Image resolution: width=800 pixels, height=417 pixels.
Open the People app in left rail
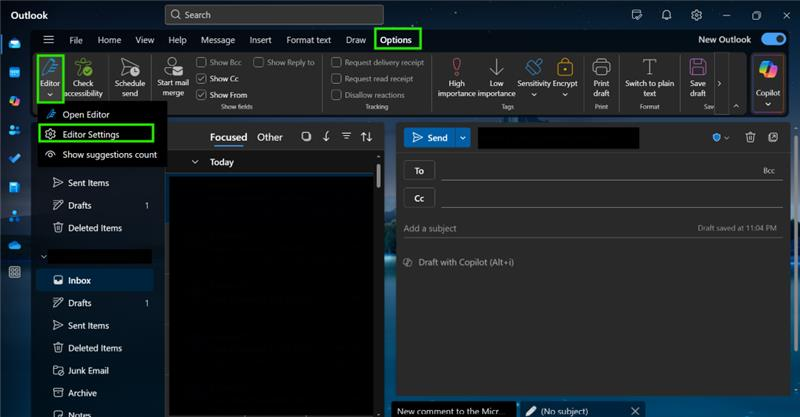(14, 130)
